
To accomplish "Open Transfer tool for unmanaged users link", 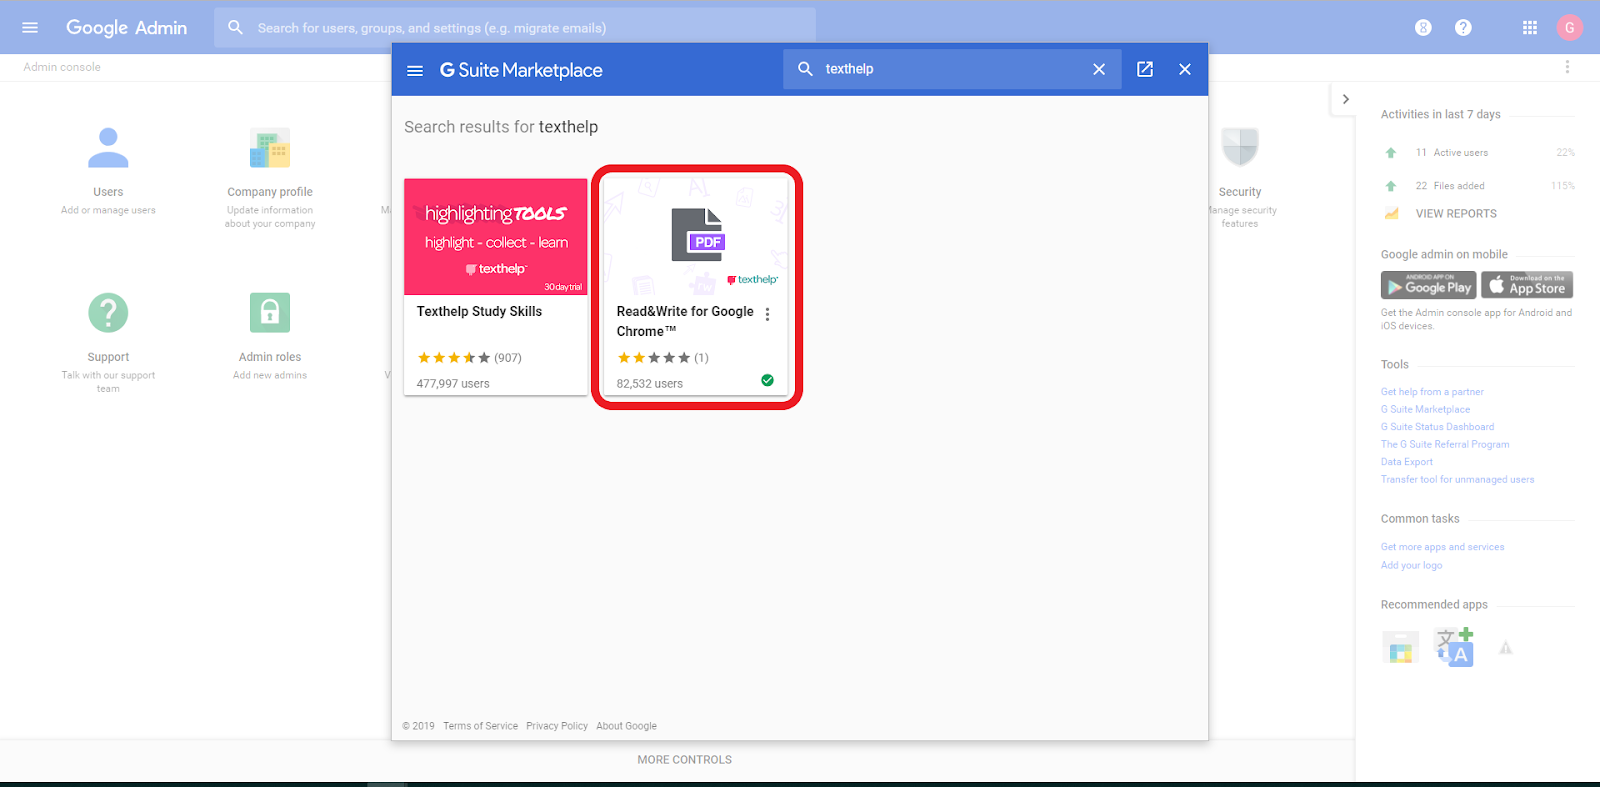I will (1457, 479).
